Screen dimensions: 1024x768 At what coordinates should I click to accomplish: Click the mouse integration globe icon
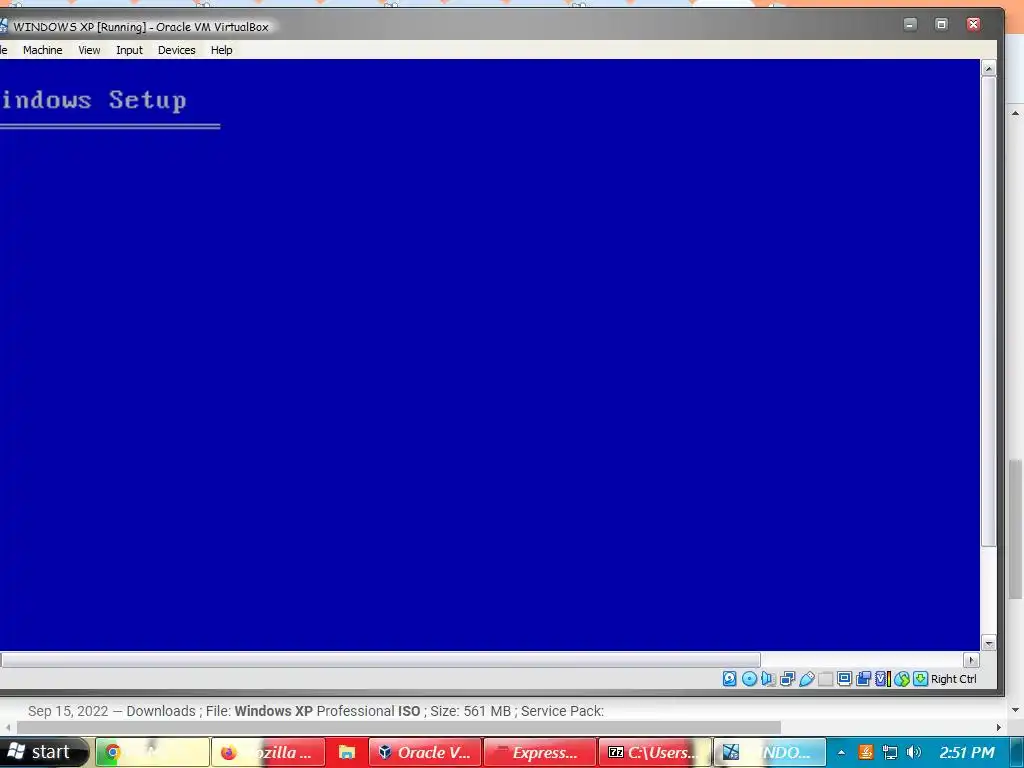[x=902, y=679]
